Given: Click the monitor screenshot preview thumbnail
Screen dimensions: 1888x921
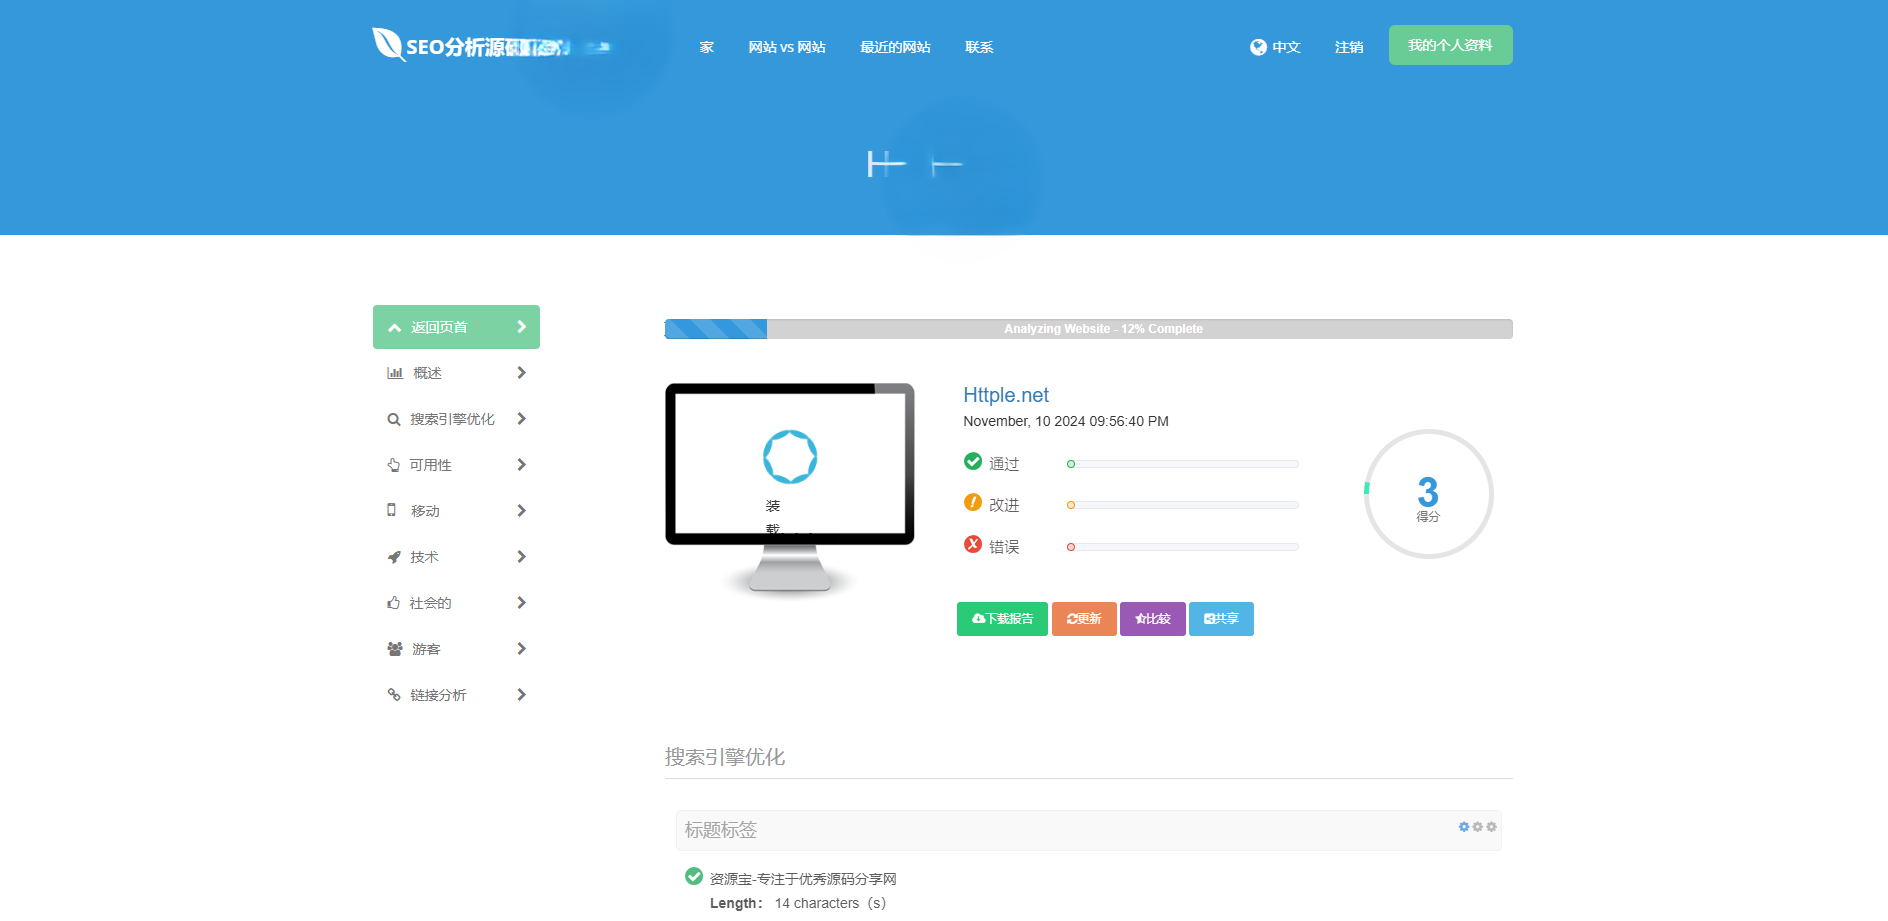Looking at the screenshot, I should [790, 489].
